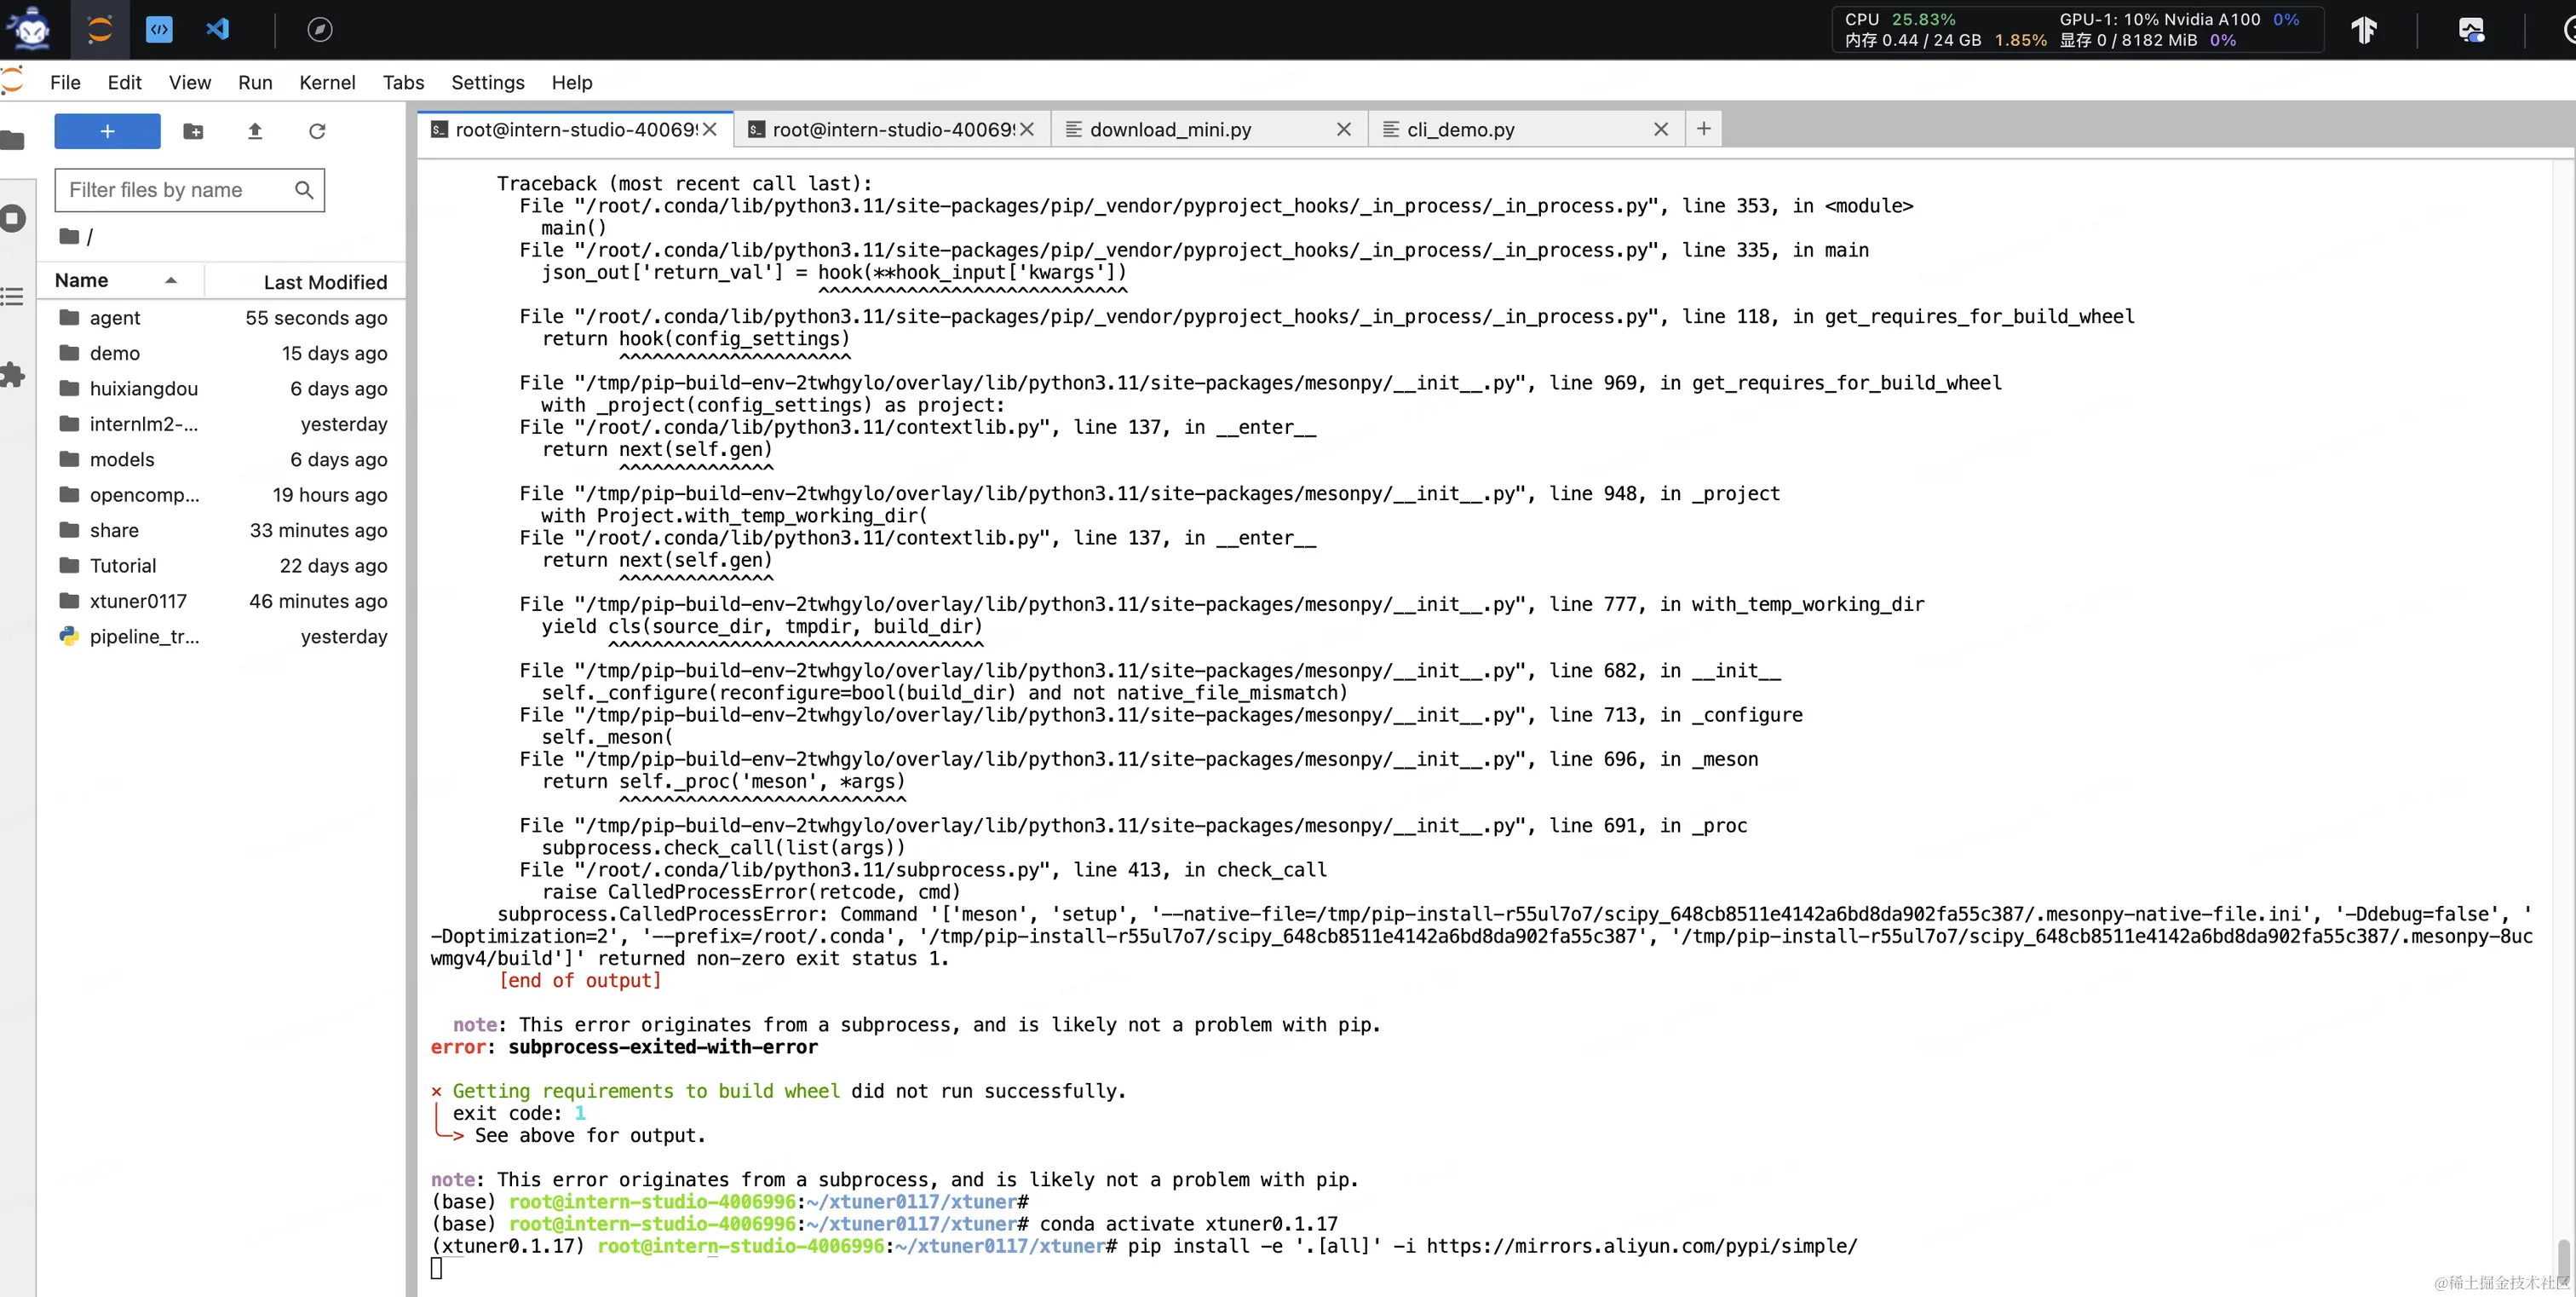This screenshot has width=2576, height=1297.
Task: Open the Settings menu
Action: click(x=487, y=82)
